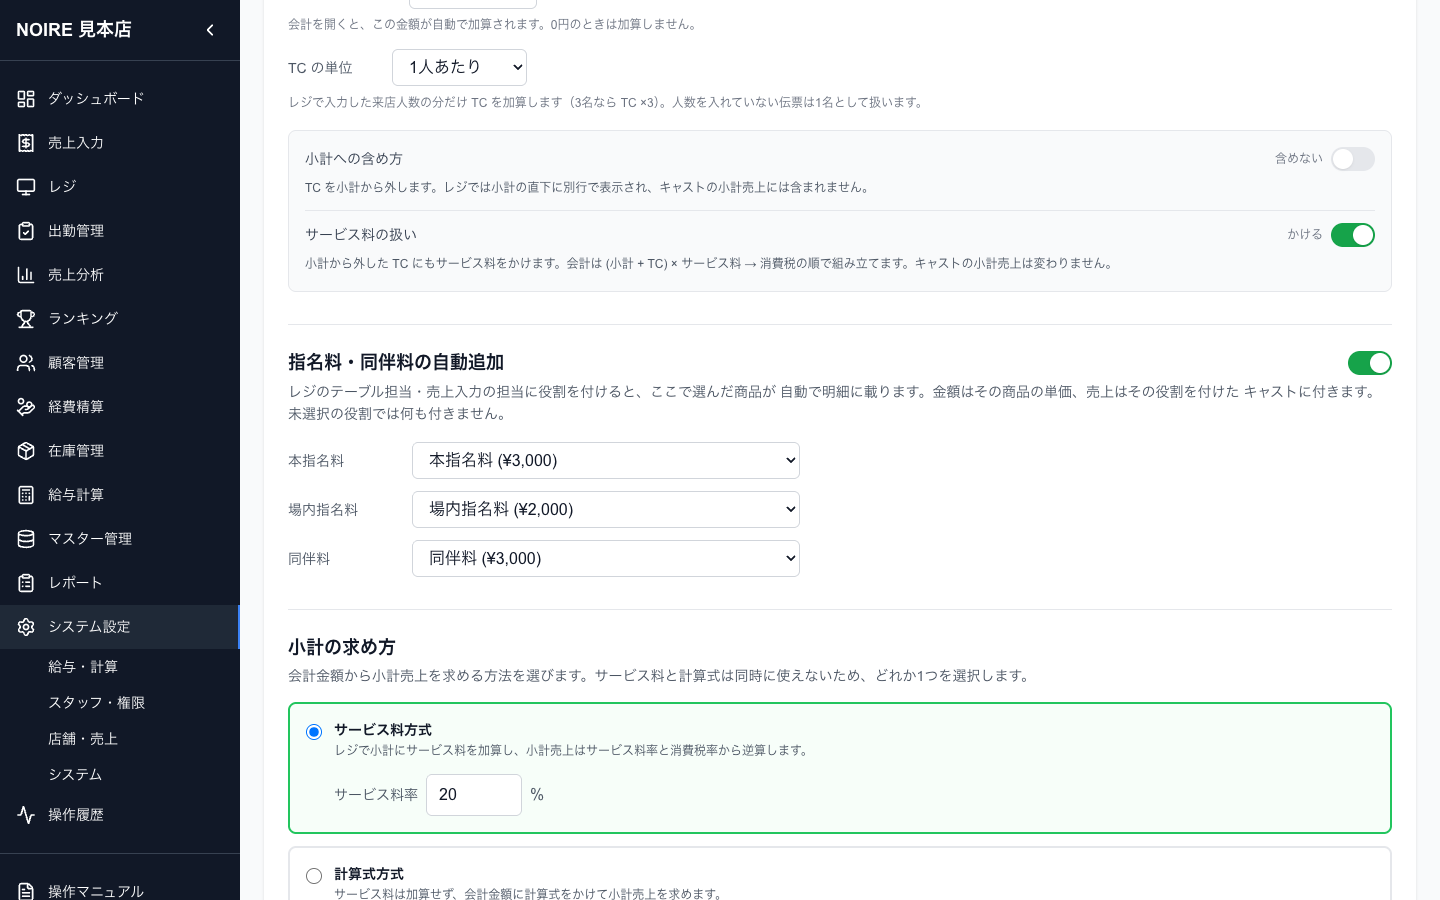1440x900 pixels.
Task: Select the 出勤管理 clipboard icon
Action: [x=26, y=231]
